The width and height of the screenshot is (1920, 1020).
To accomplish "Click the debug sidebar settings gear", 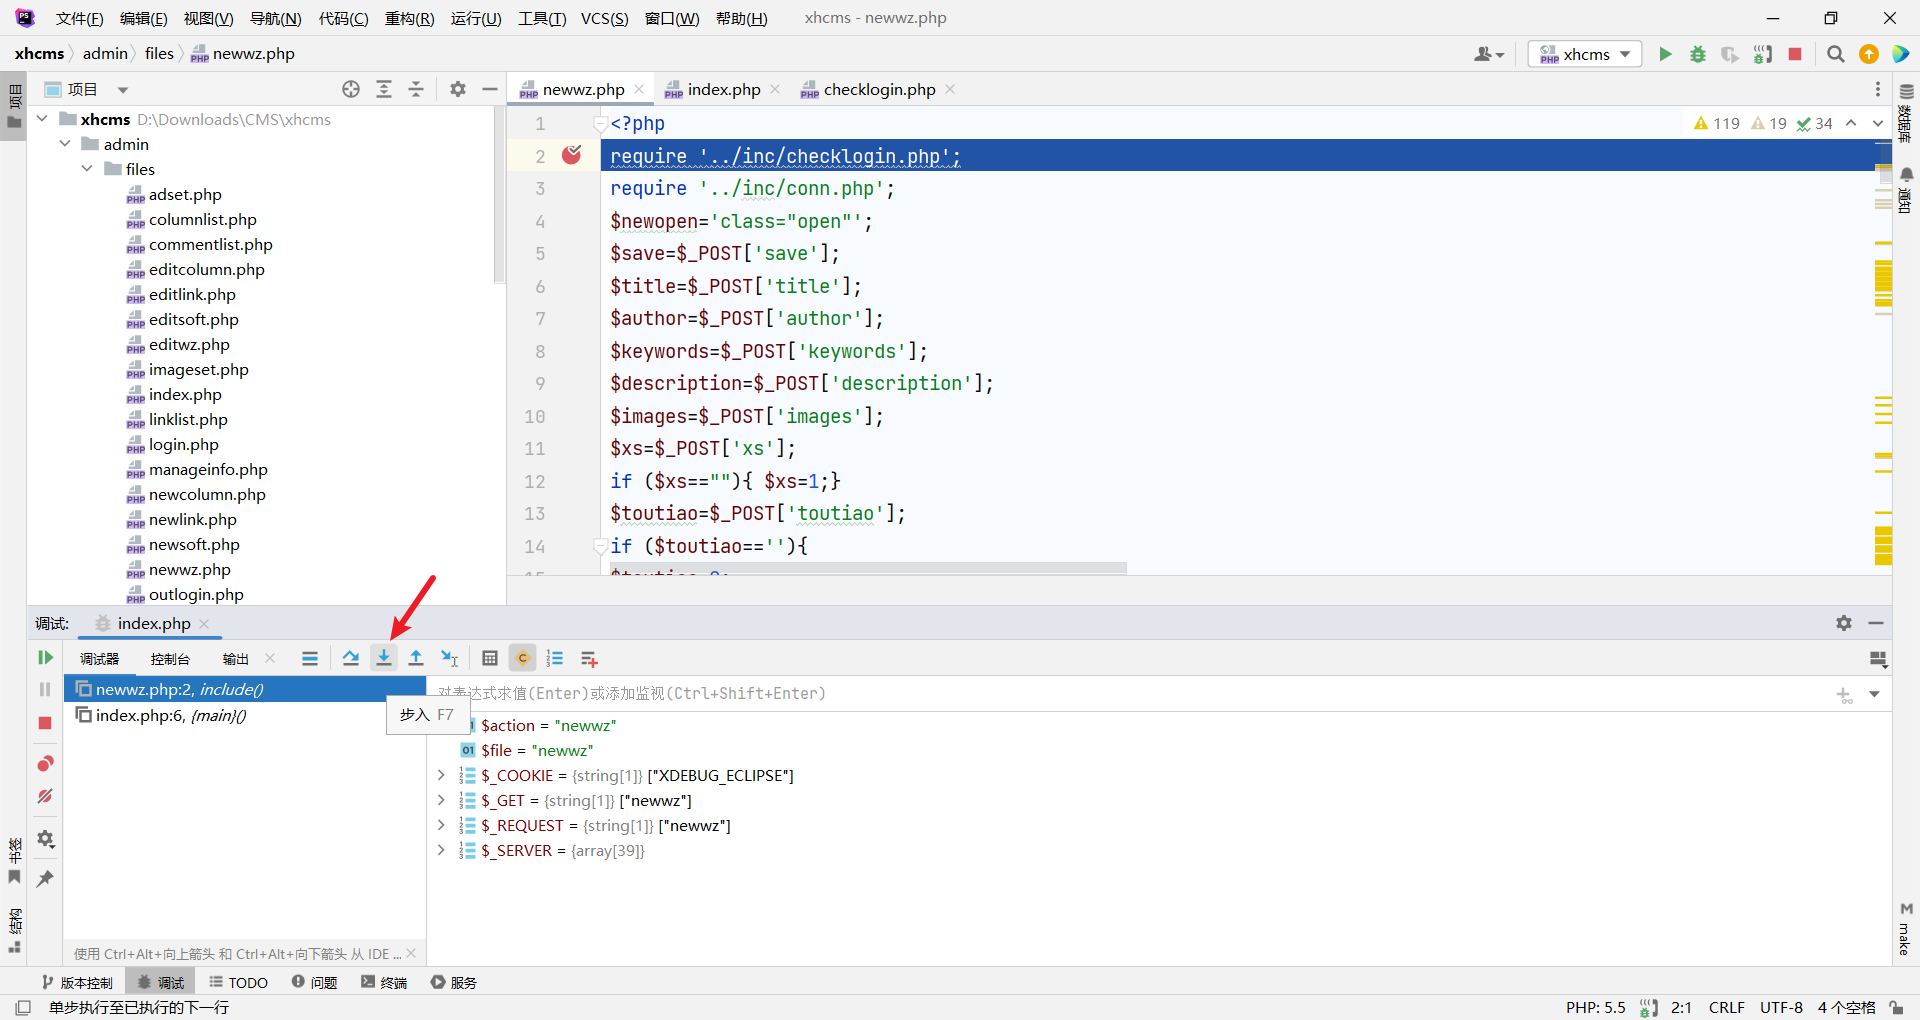I will (x=45, y=839).
